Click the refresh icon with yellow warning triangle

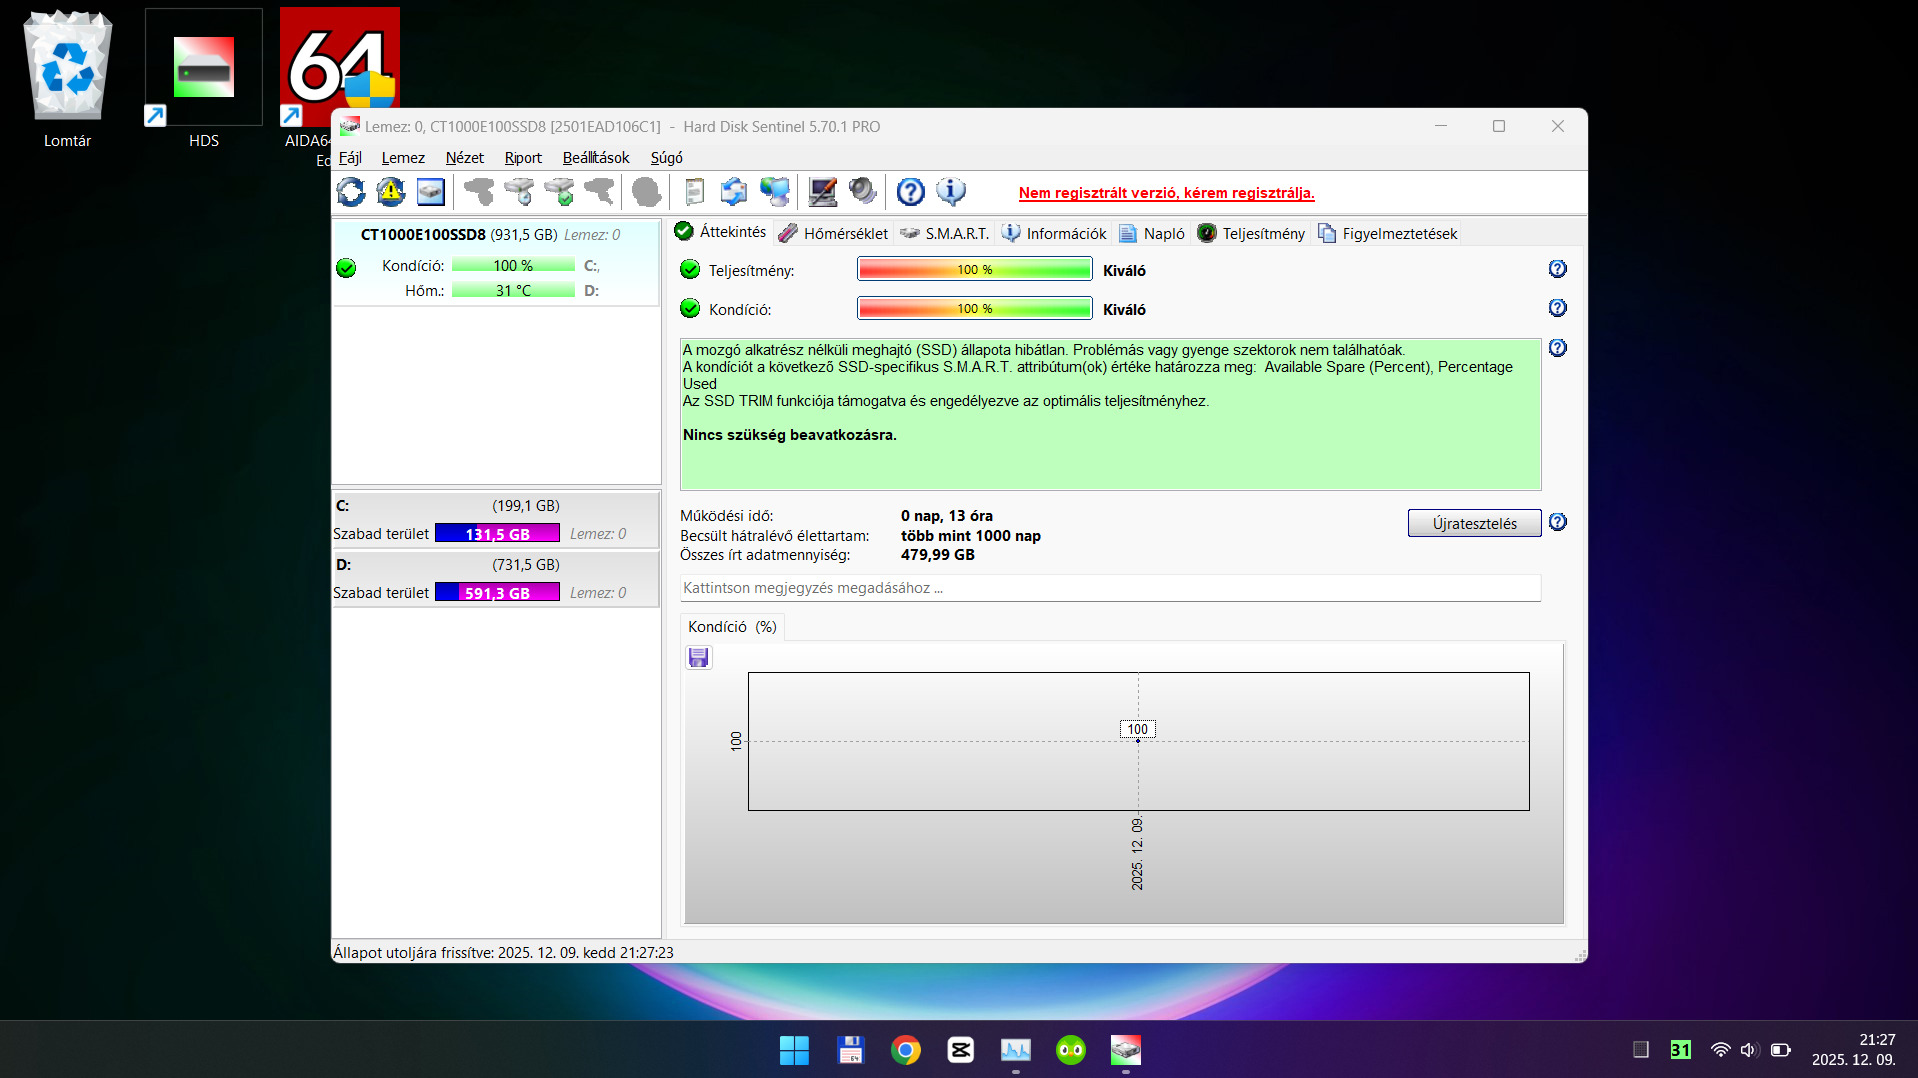[x=391, y=191]
